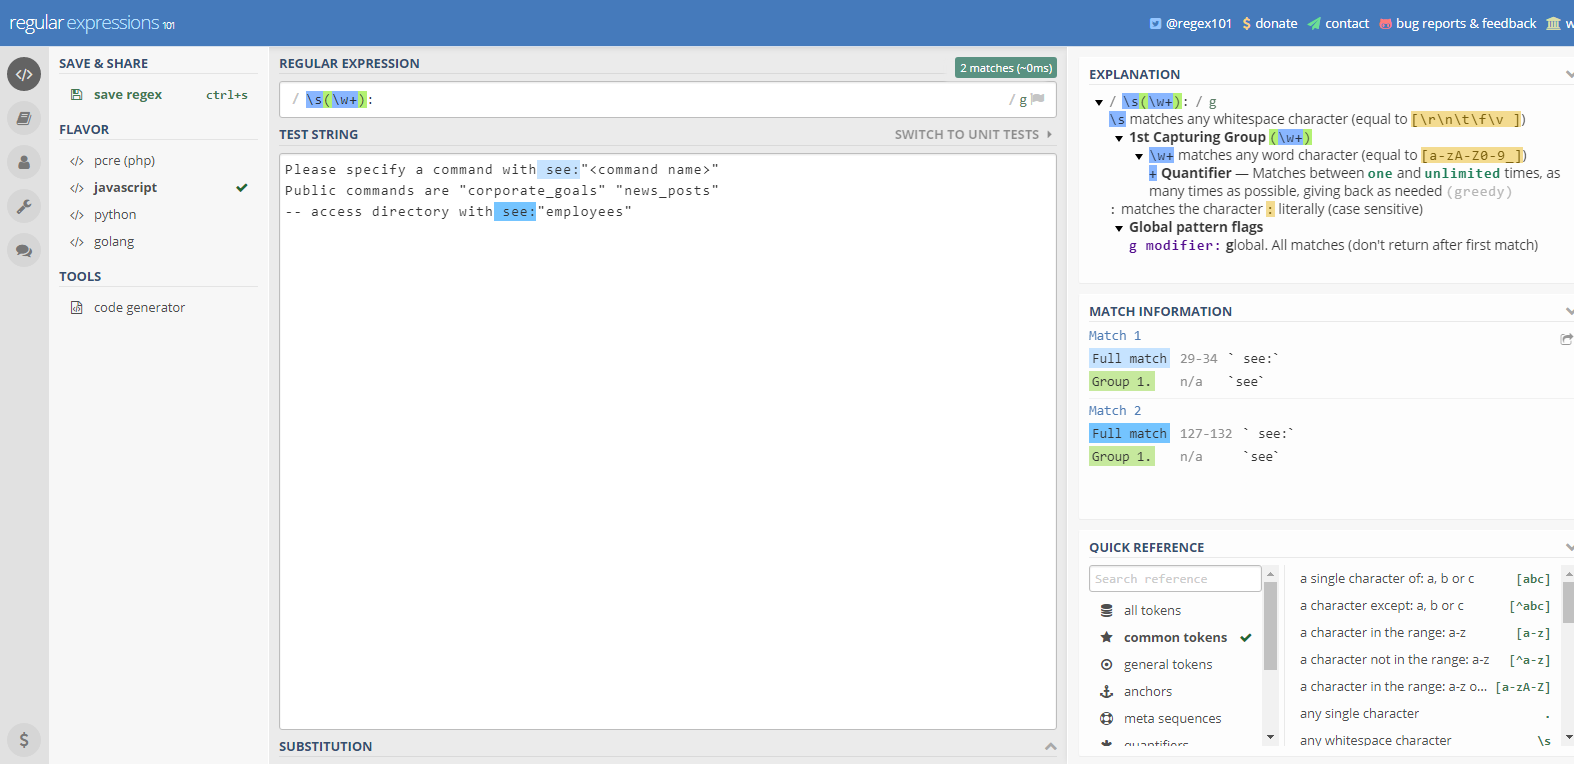Click Group 1. label under Match 2

1121,456
